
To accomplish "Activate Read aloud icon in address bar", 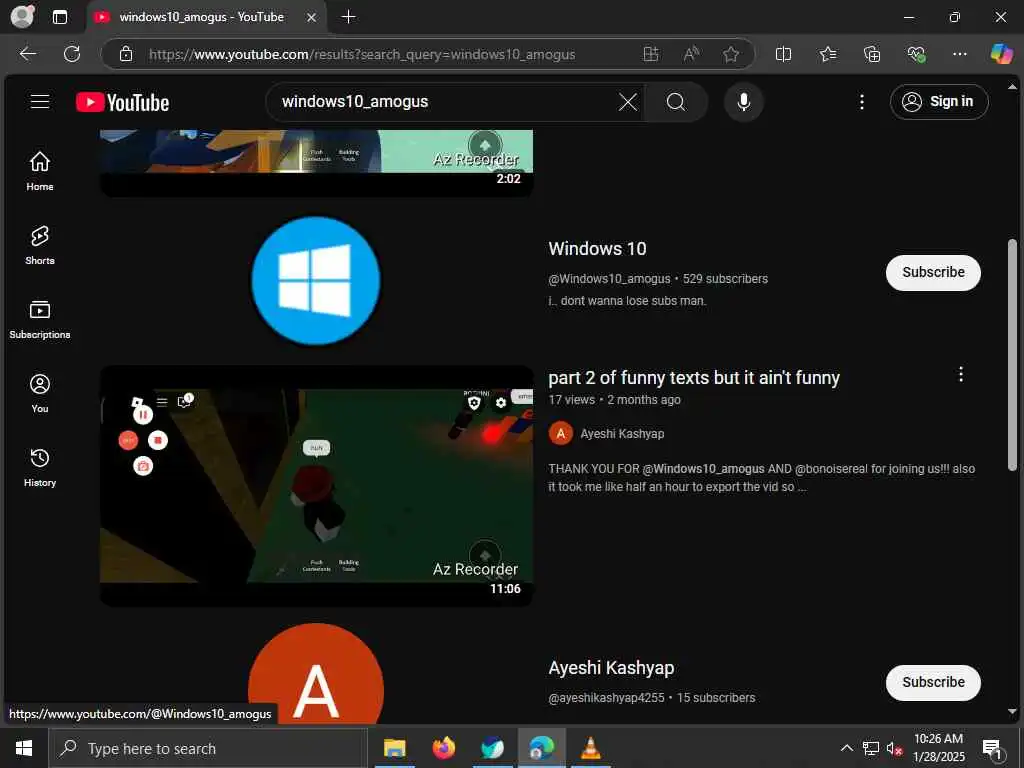I will pos(691,54).
